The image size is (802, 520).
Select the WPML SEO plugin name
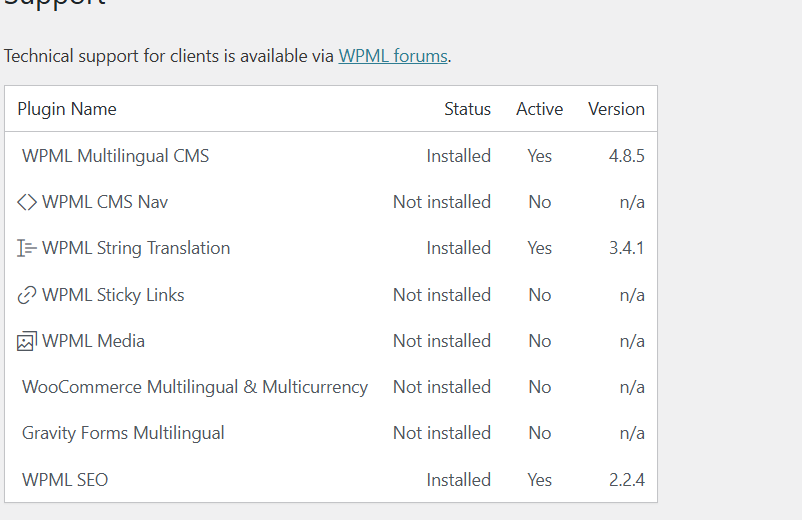point(65,480)
